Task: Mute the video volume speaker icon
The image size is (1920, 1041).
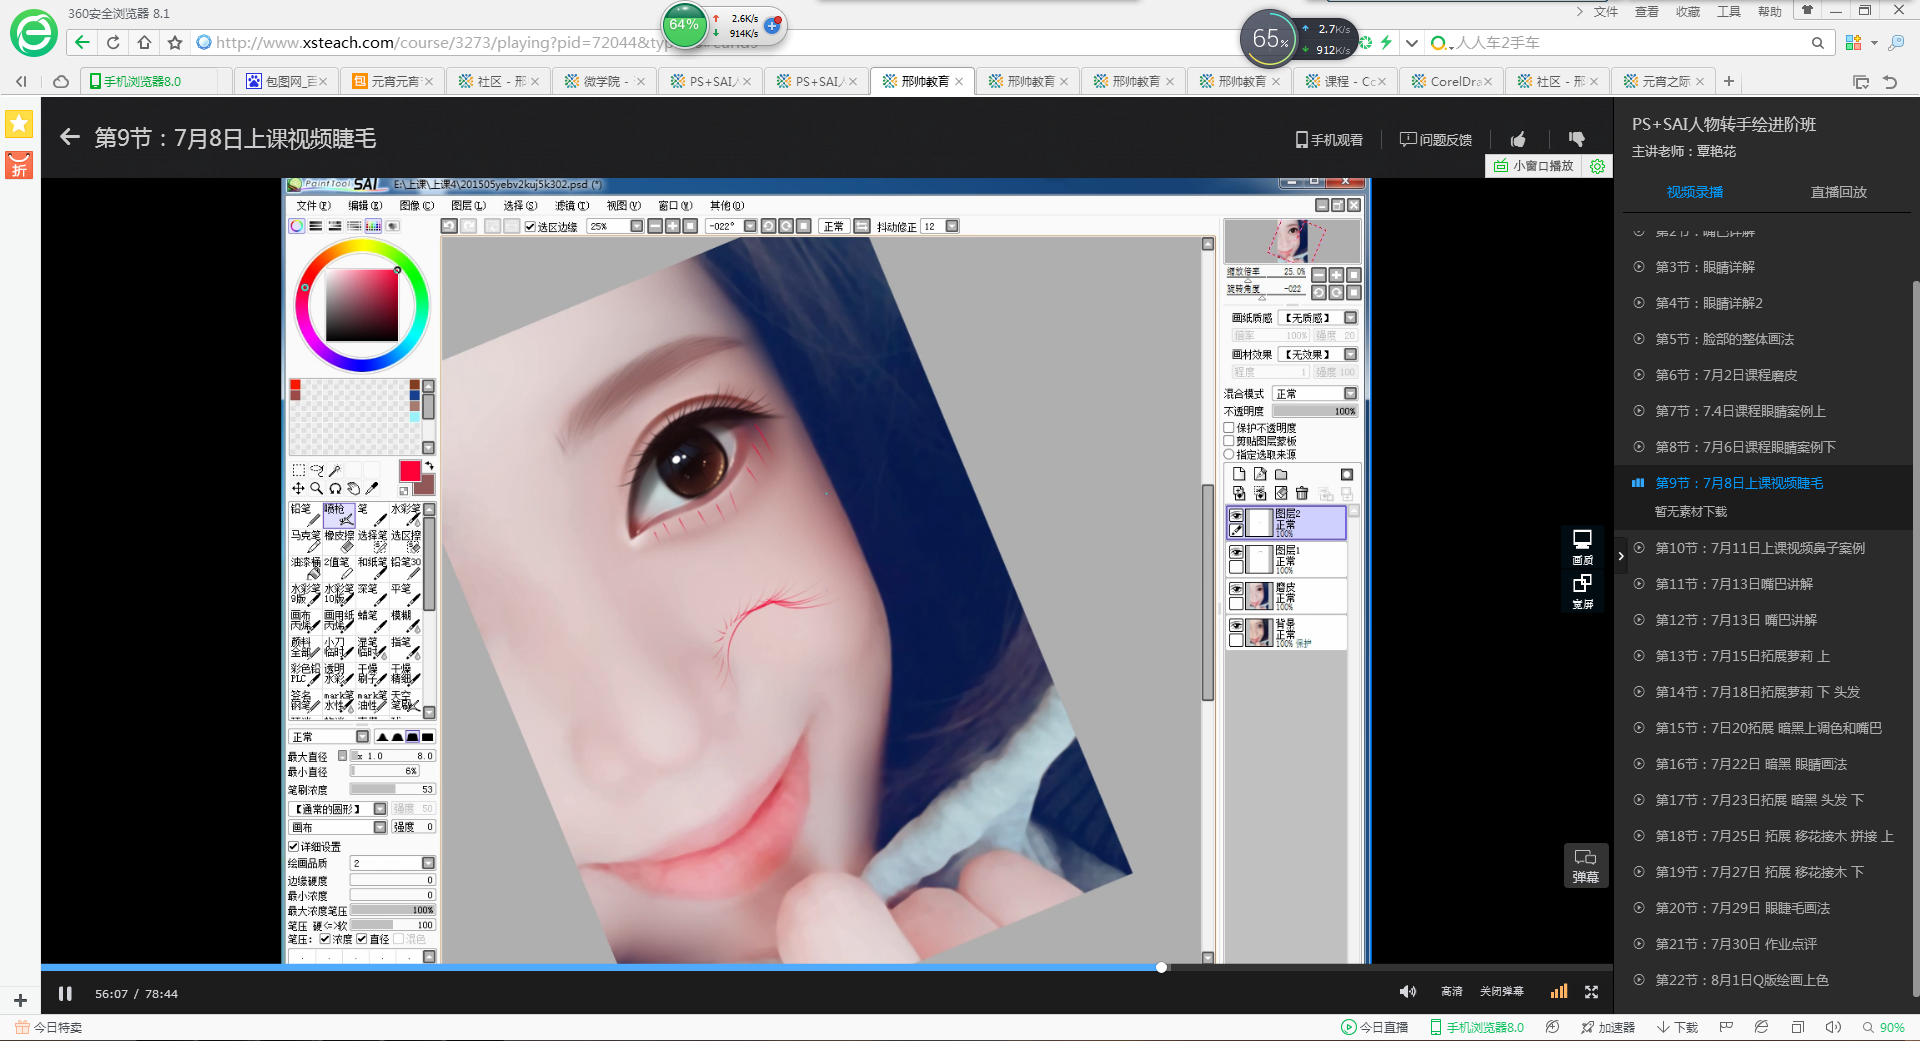Action: (x=1407, y=992)
